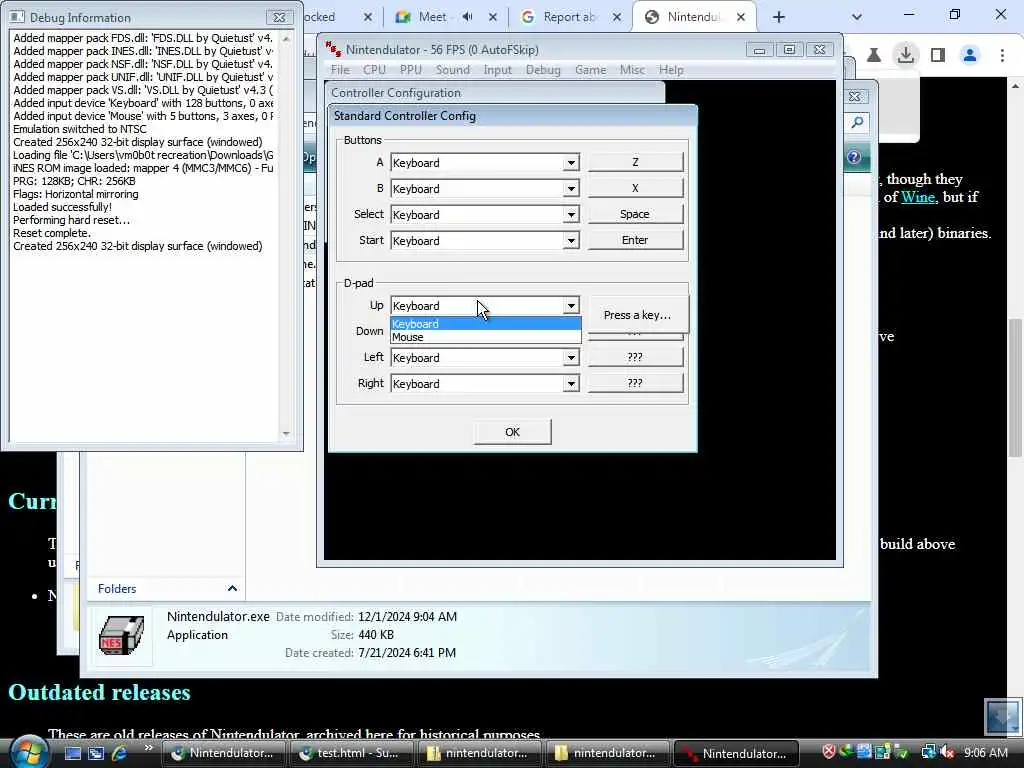Viewport: 1024px width, 768px height.
Task: Choose Keyboard in Up dropdown list
Action: click(x=485, y=324)
